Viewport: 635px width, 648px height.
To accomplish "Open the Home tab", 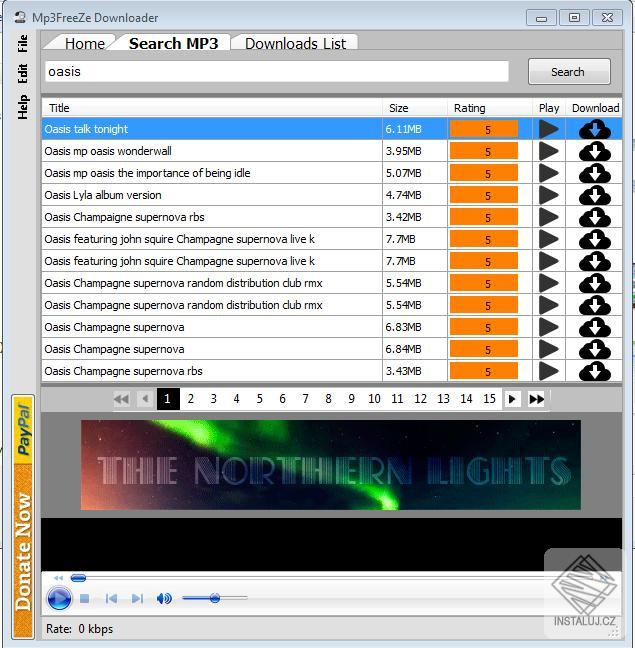I will 85,43.
